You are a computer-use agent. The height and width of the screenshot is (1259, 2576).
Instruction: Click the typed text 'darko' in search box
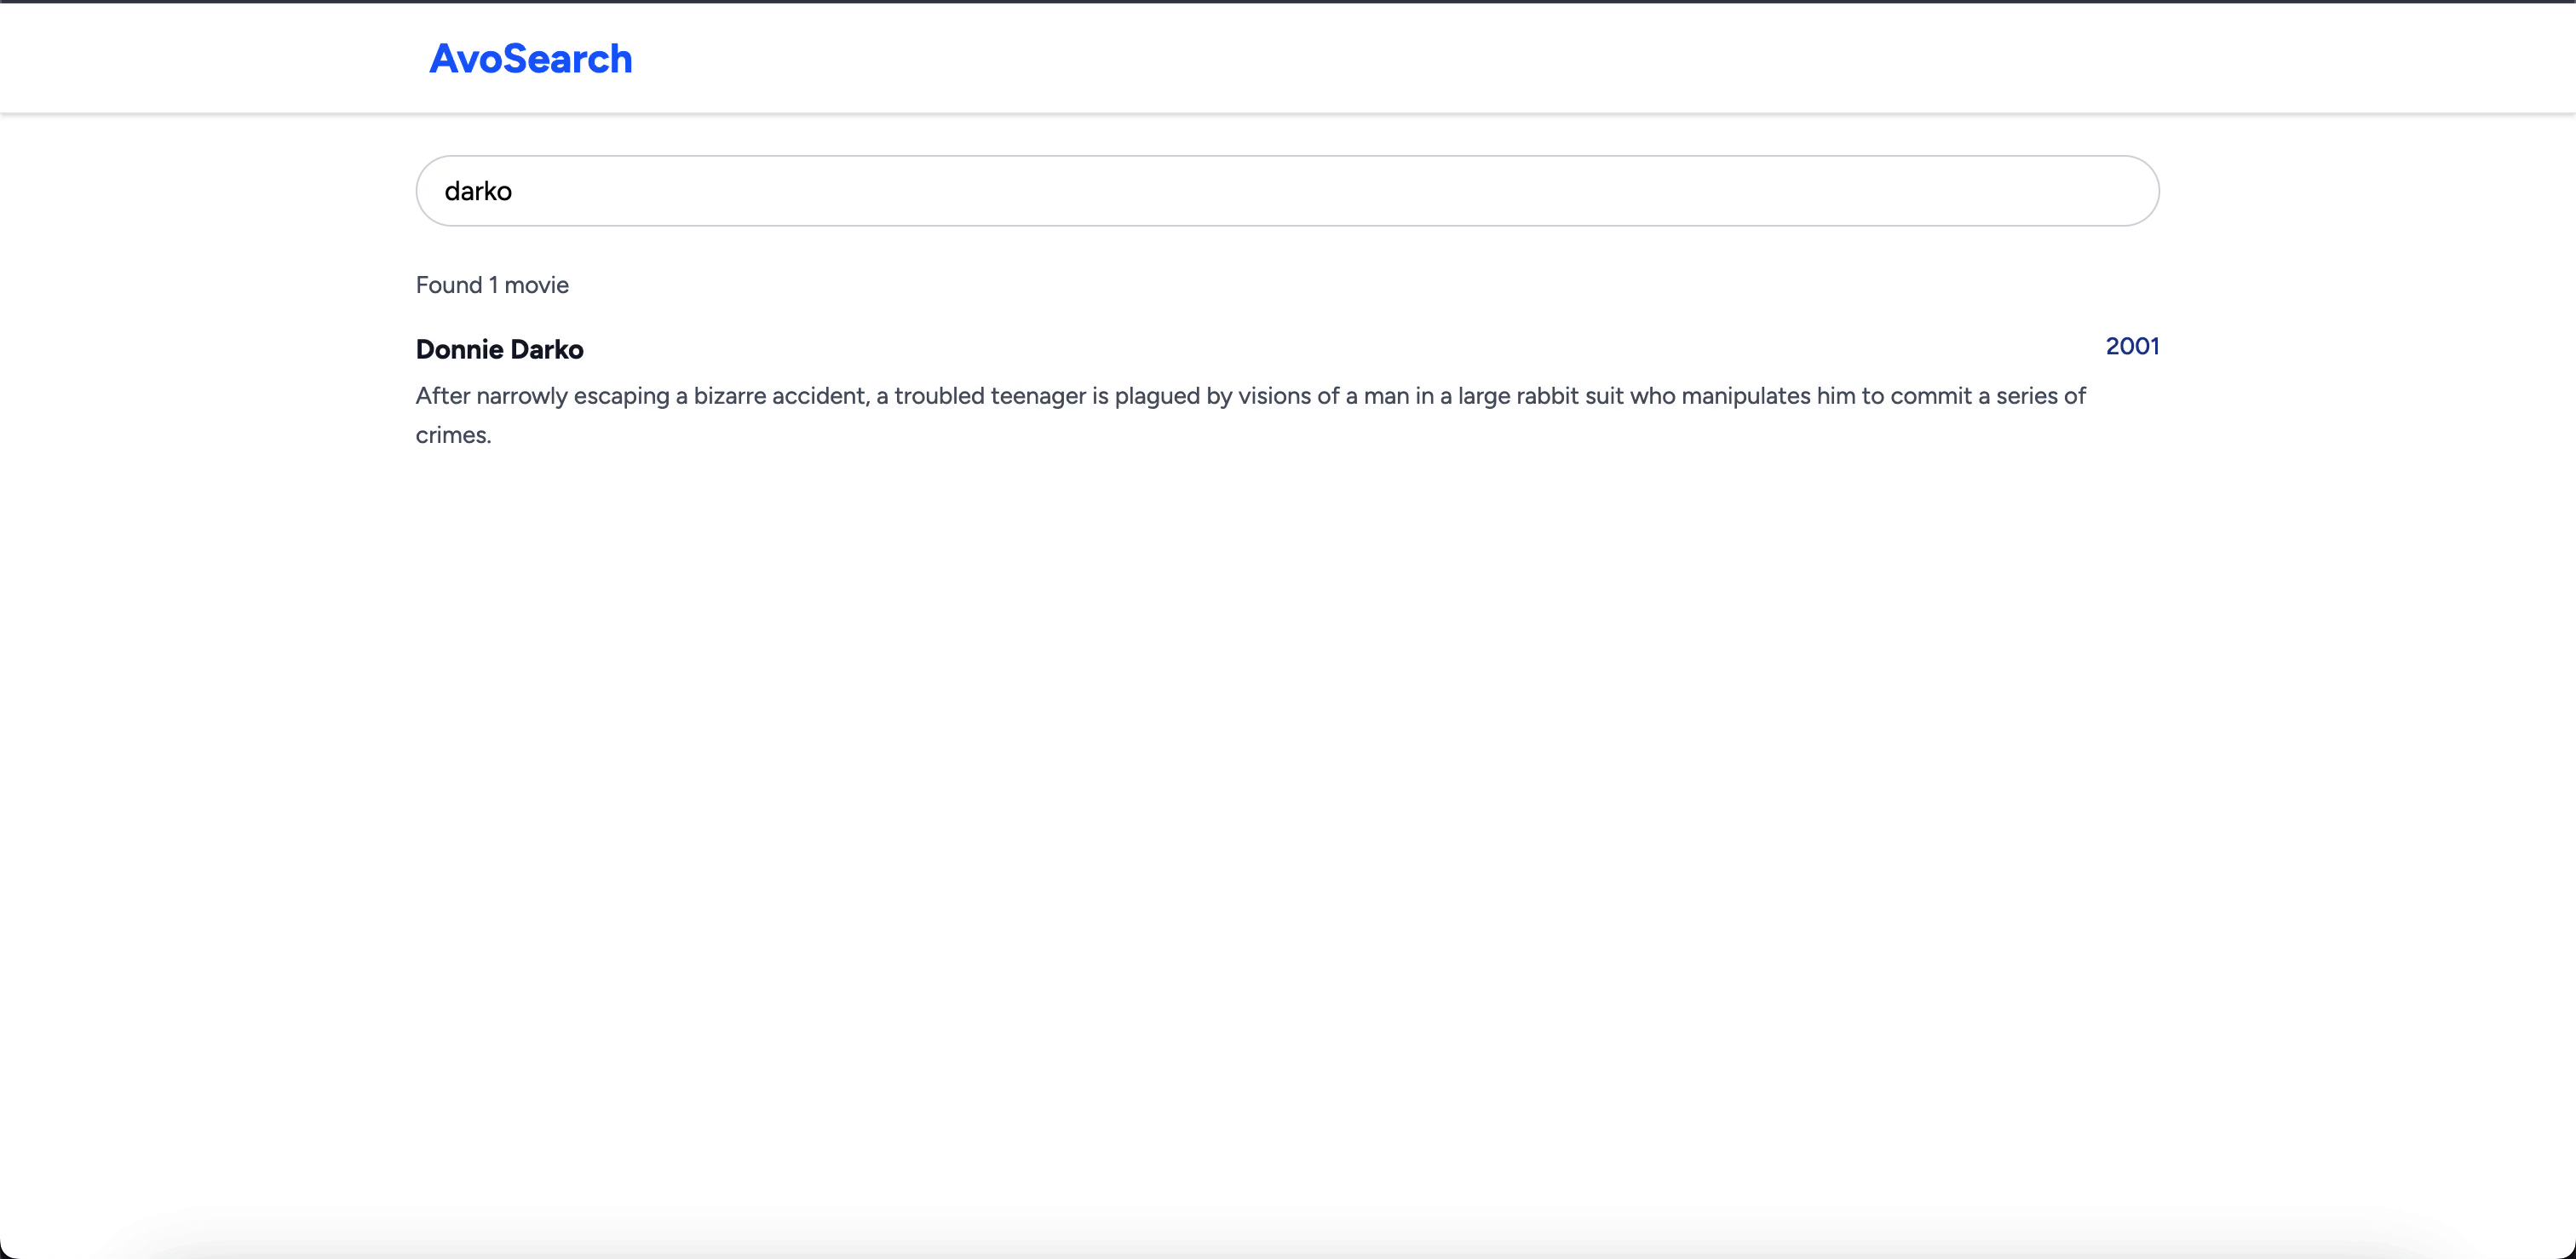tap(478, 191)
